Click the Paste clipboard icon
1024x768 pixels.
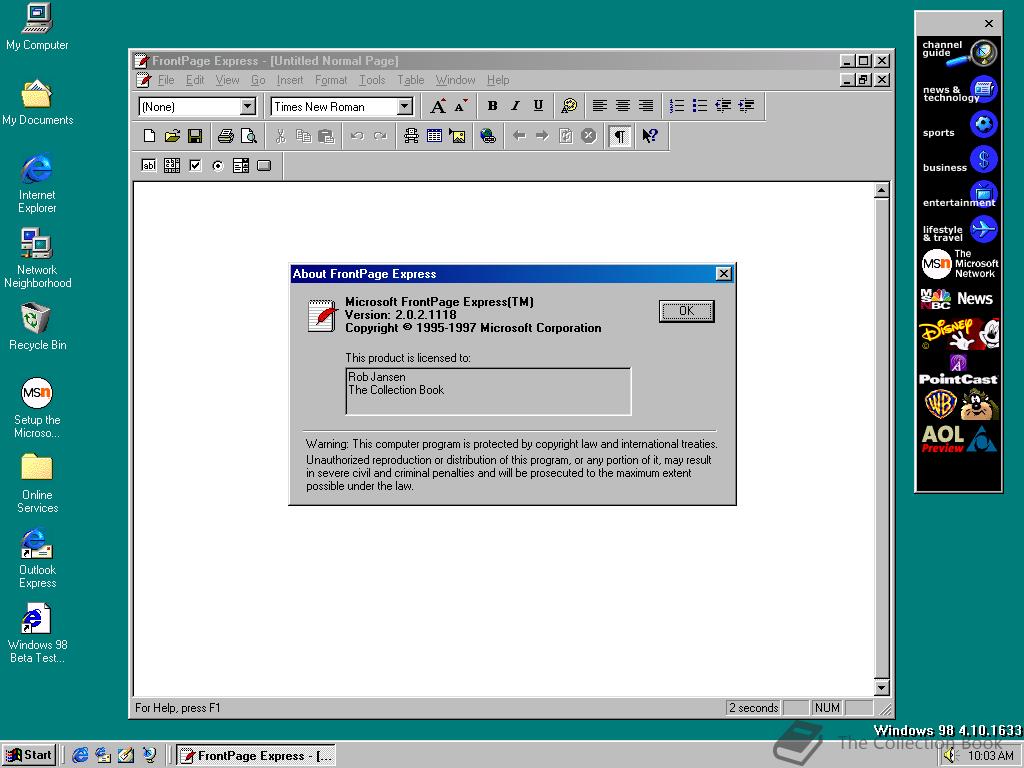(x=326, y=136)
